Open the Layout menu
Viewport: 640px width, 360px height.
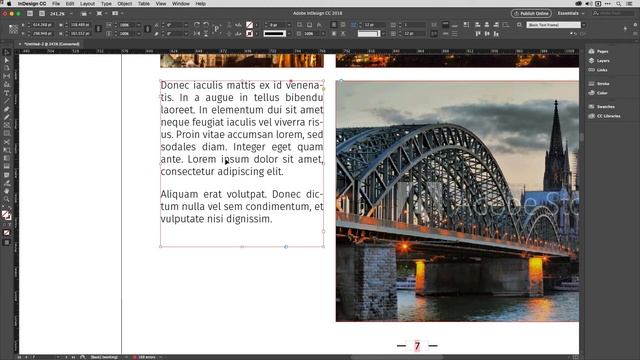coord(87,3)
